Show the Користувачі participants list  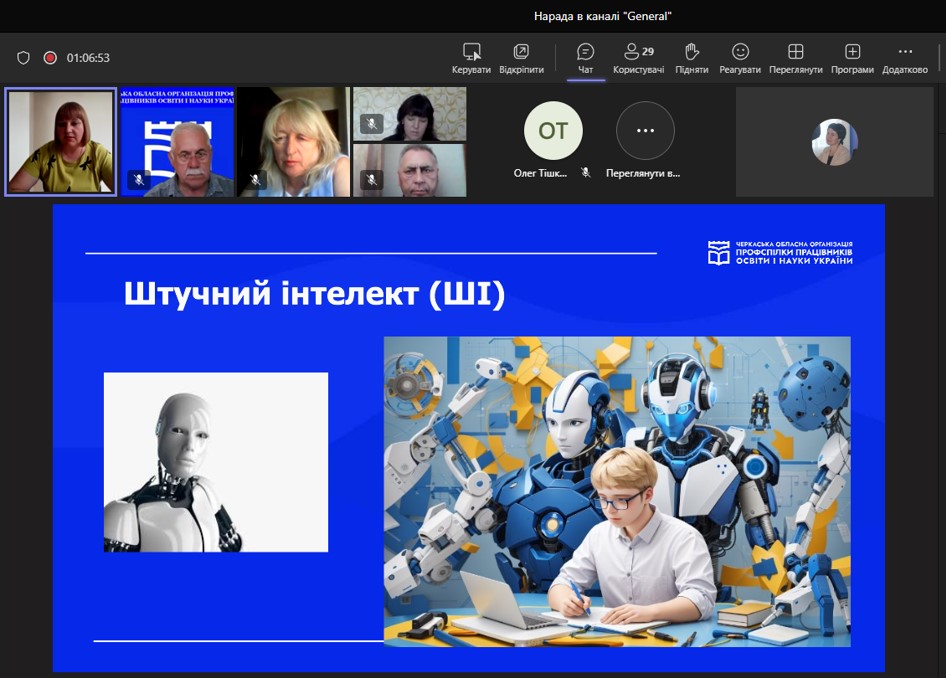[x=638, y=52]
